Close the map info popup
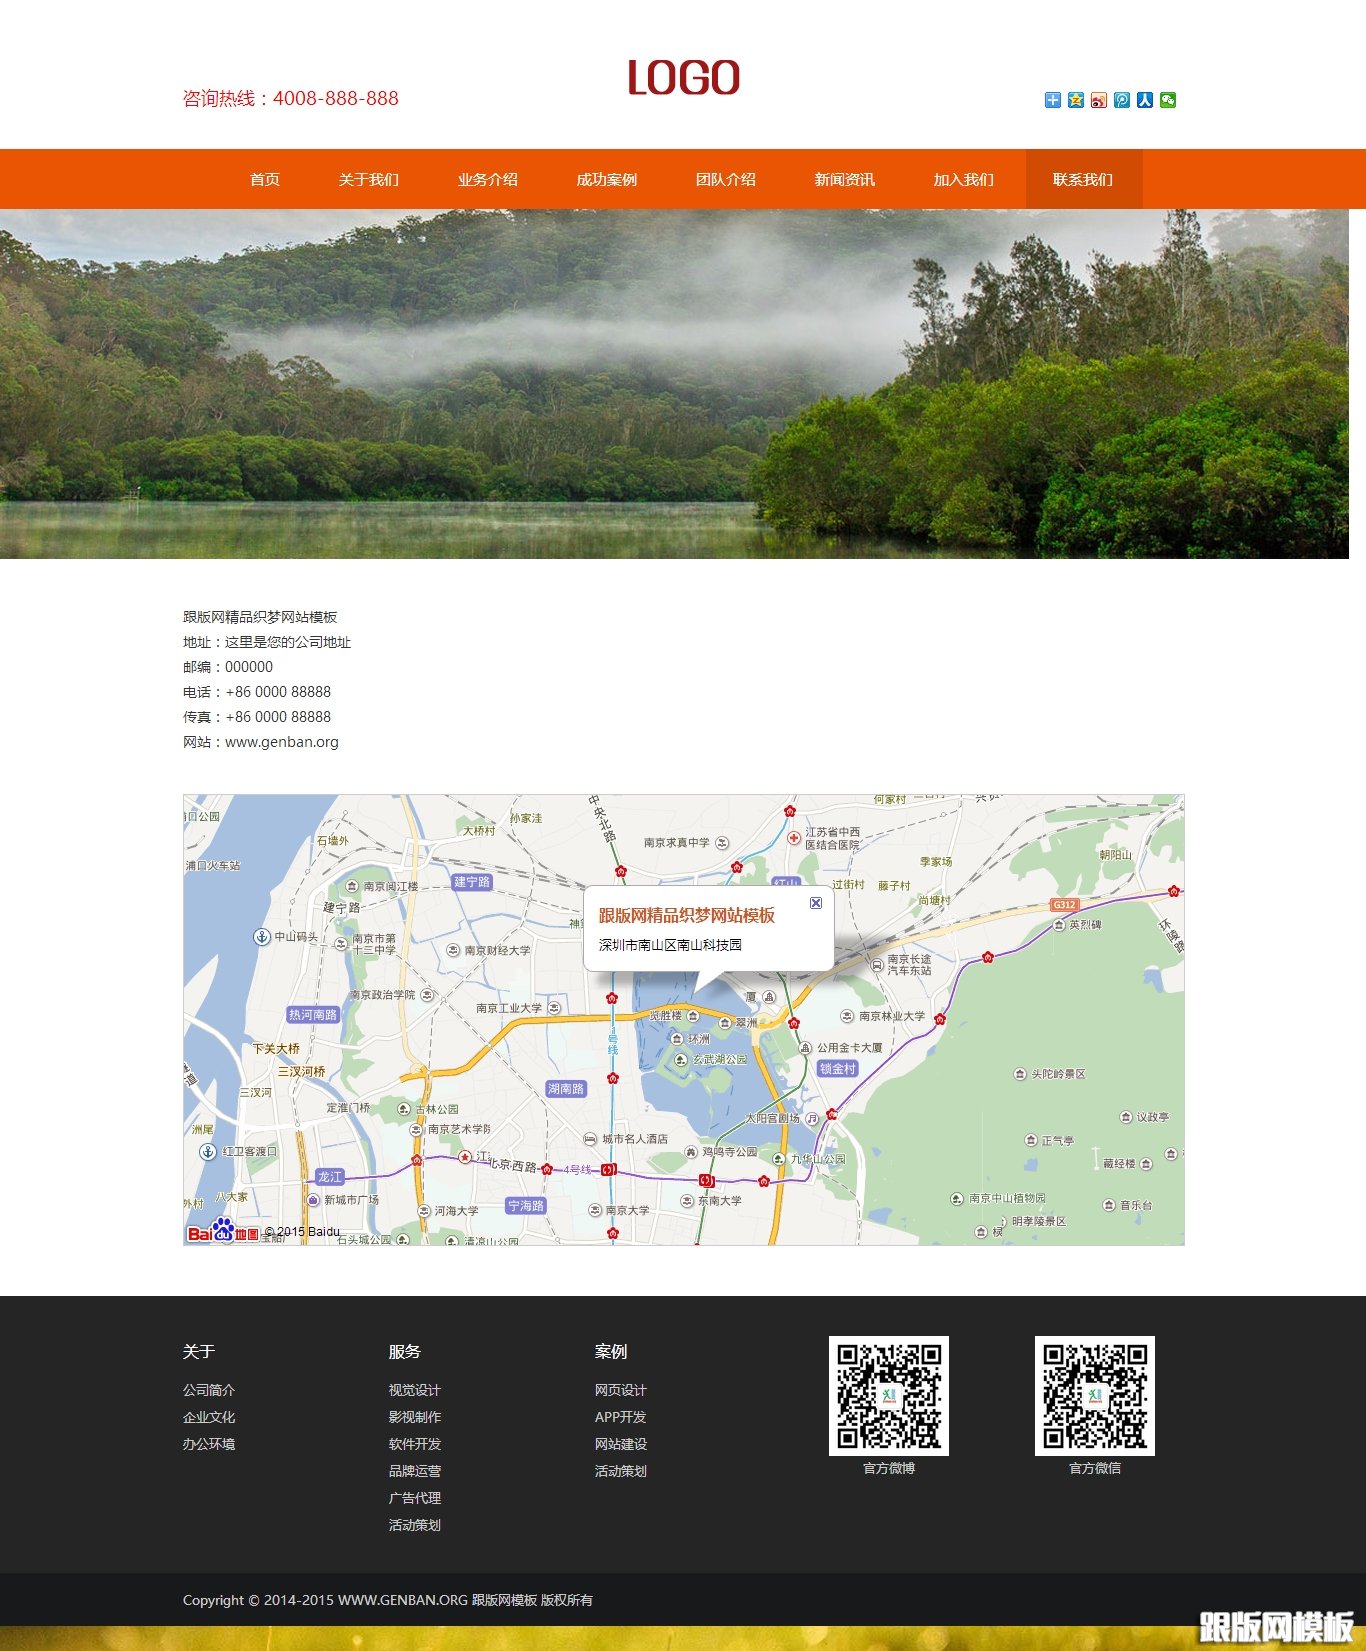The width and height of the screenshot is (1366, 1651). [x=815, y=903]
